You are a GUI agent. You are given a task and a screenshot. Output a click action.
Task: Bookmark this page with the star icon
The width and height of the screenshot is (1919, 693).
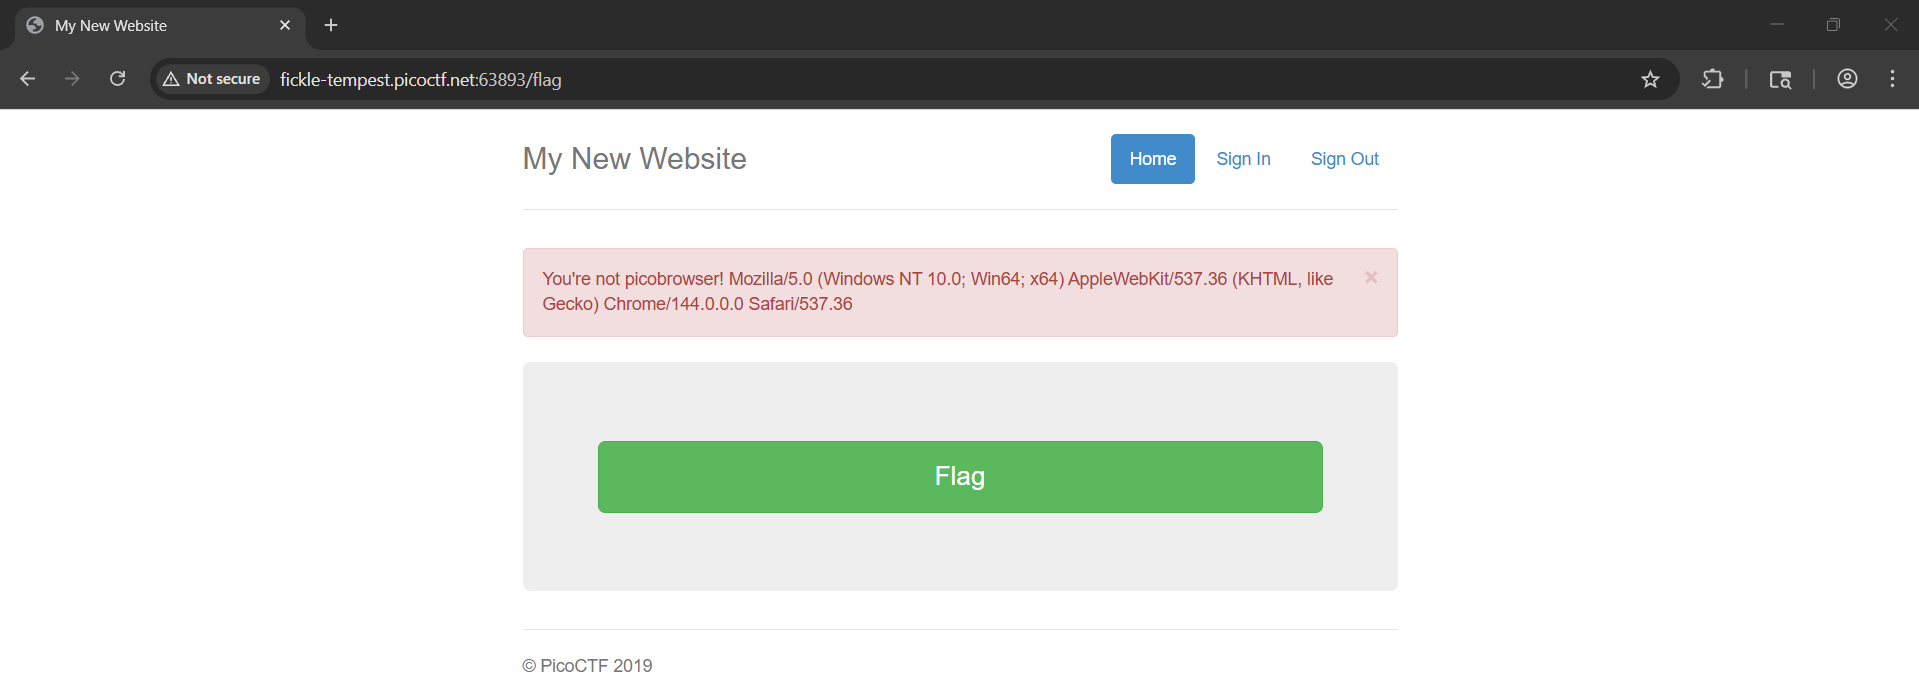1650,79
